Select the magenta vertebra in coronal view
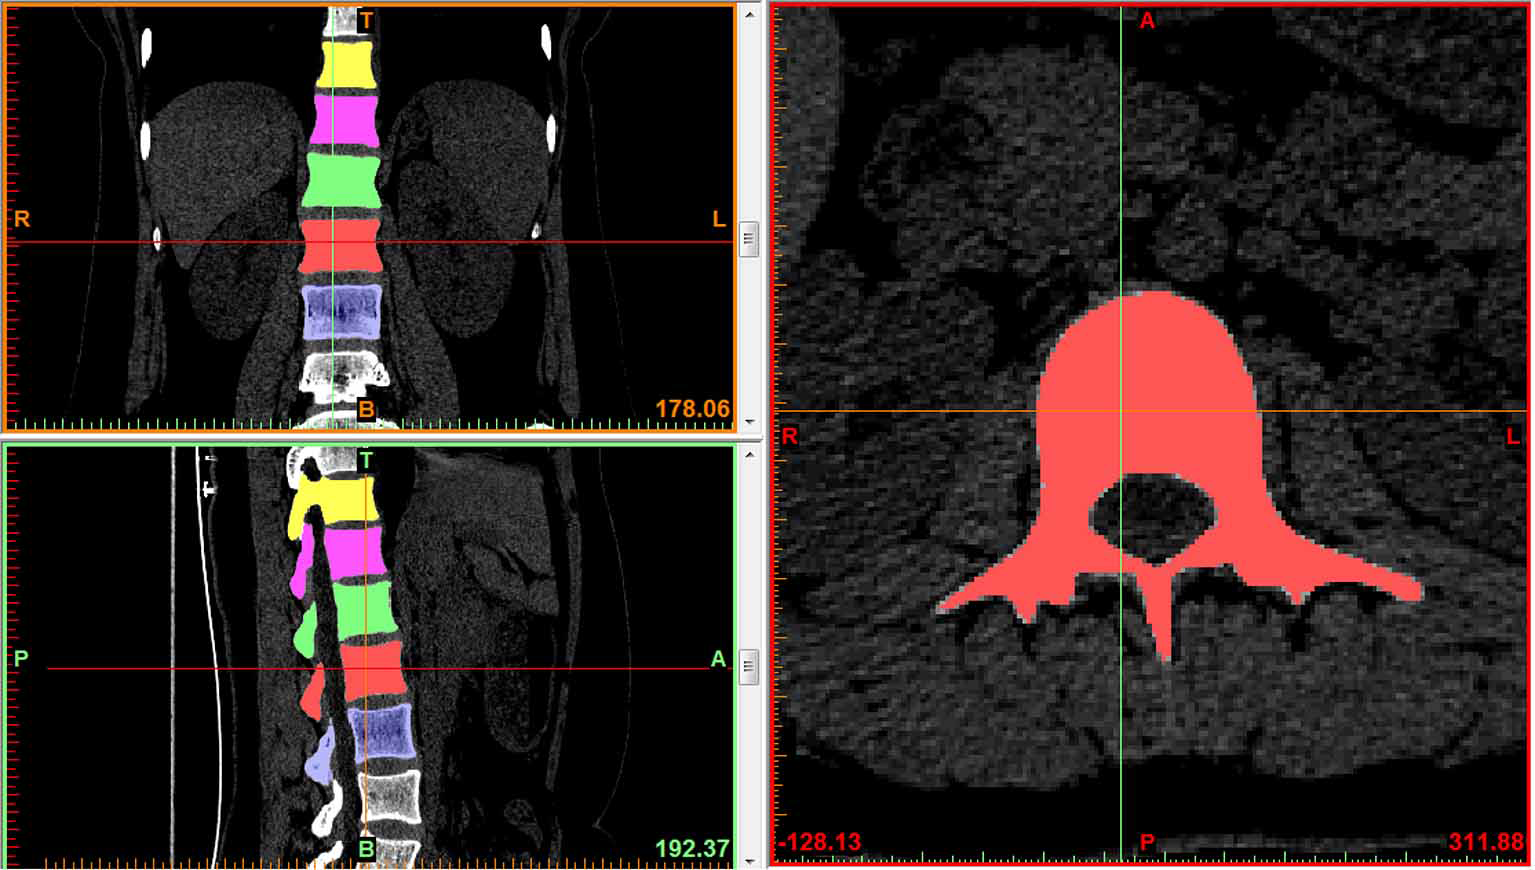This screenshot has width=1535, height=870. [x=344, y=120]
